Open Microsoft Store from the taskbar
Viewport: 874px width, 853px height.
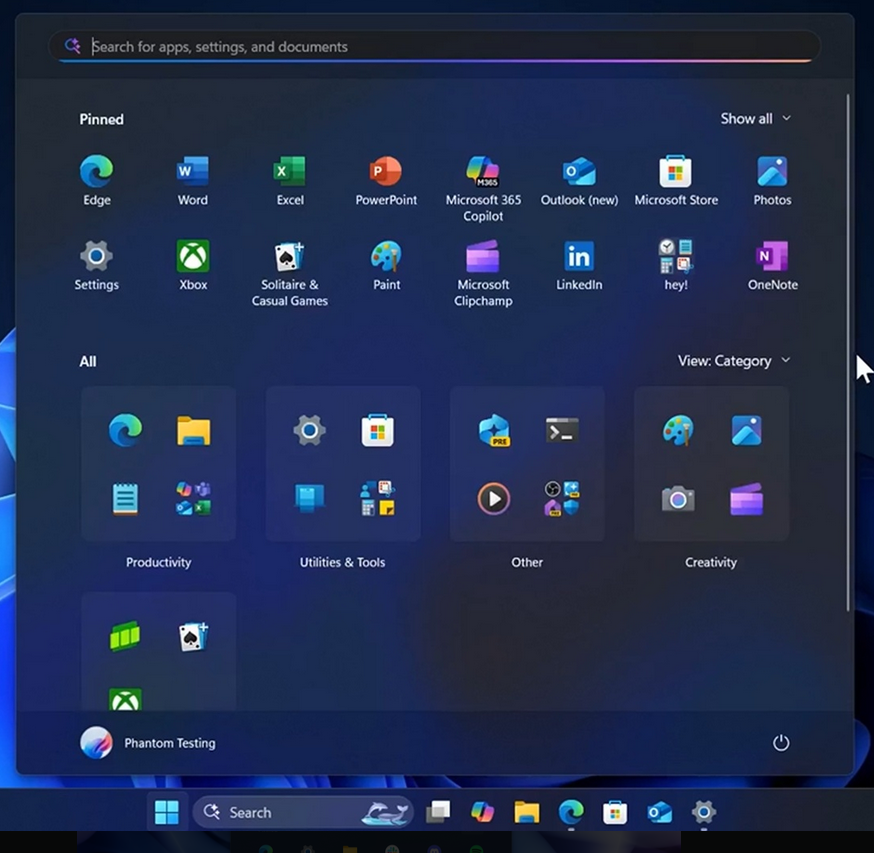click(x=615, y=812)
